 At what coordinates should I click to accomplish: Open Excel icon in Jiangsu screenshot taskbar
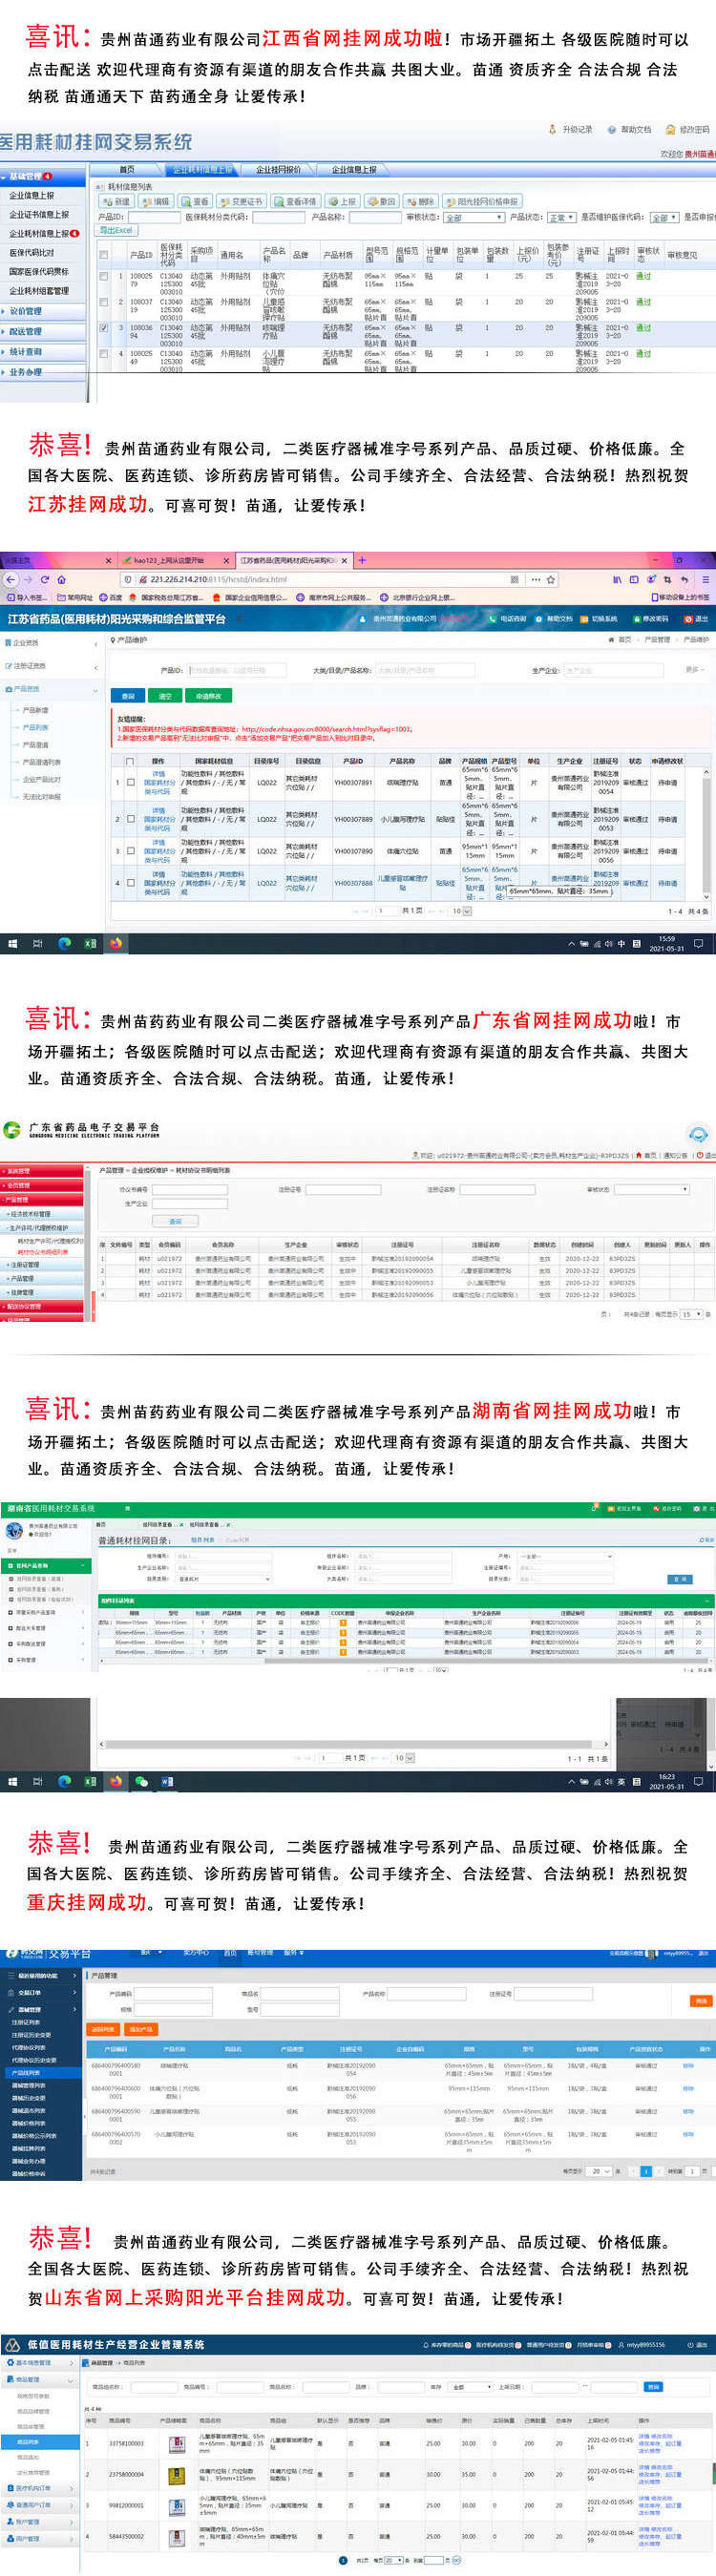90,943
